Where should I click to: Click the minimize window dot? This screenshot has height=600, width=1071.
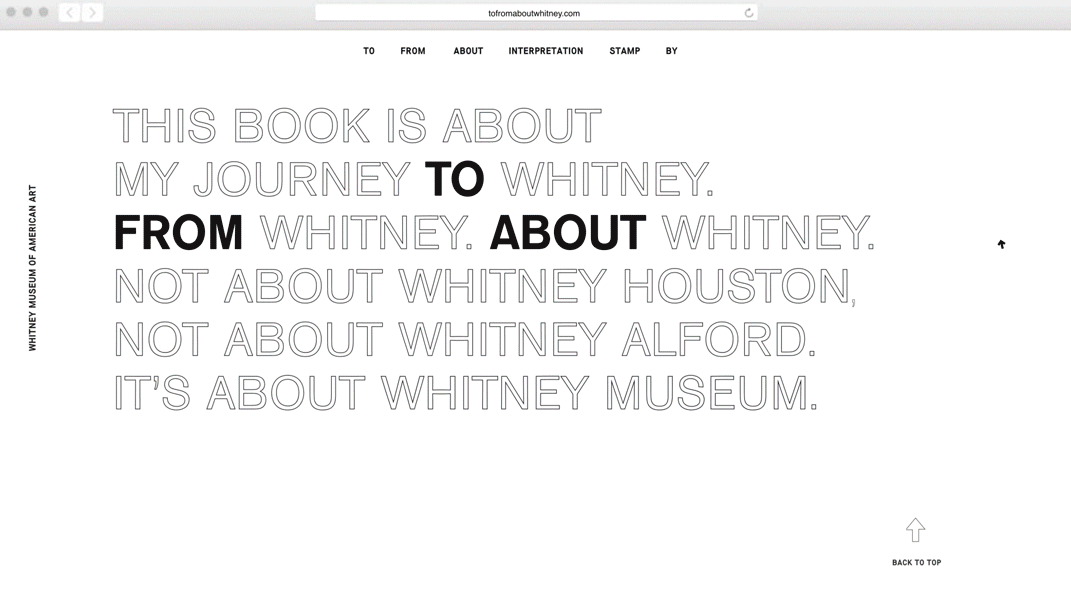[x=27, y=12]
